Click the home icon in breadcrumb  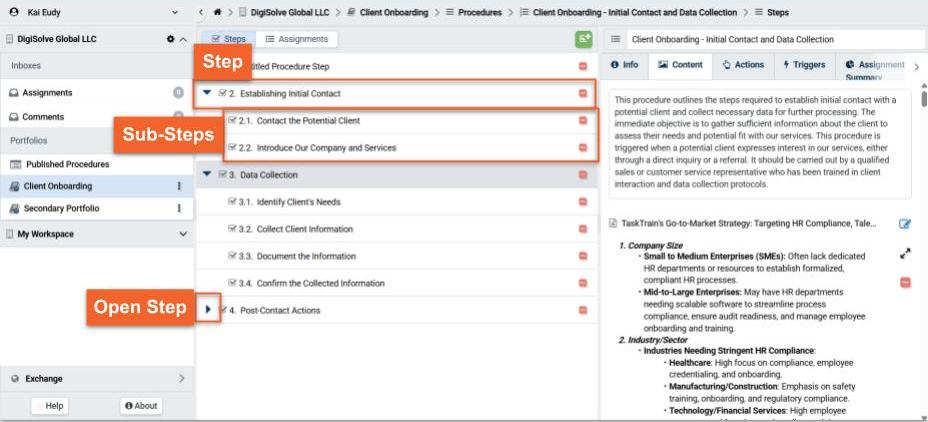coord(217,11)
